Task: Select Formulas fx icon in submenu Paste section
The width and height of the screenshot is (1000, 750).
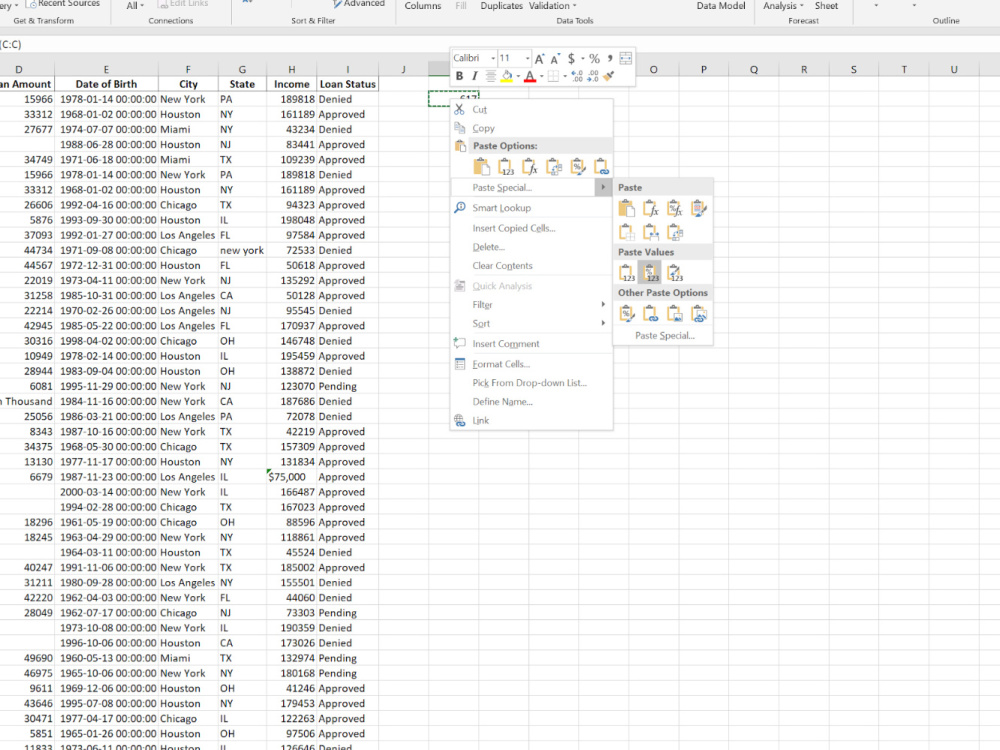Action: tap(651, 209)
